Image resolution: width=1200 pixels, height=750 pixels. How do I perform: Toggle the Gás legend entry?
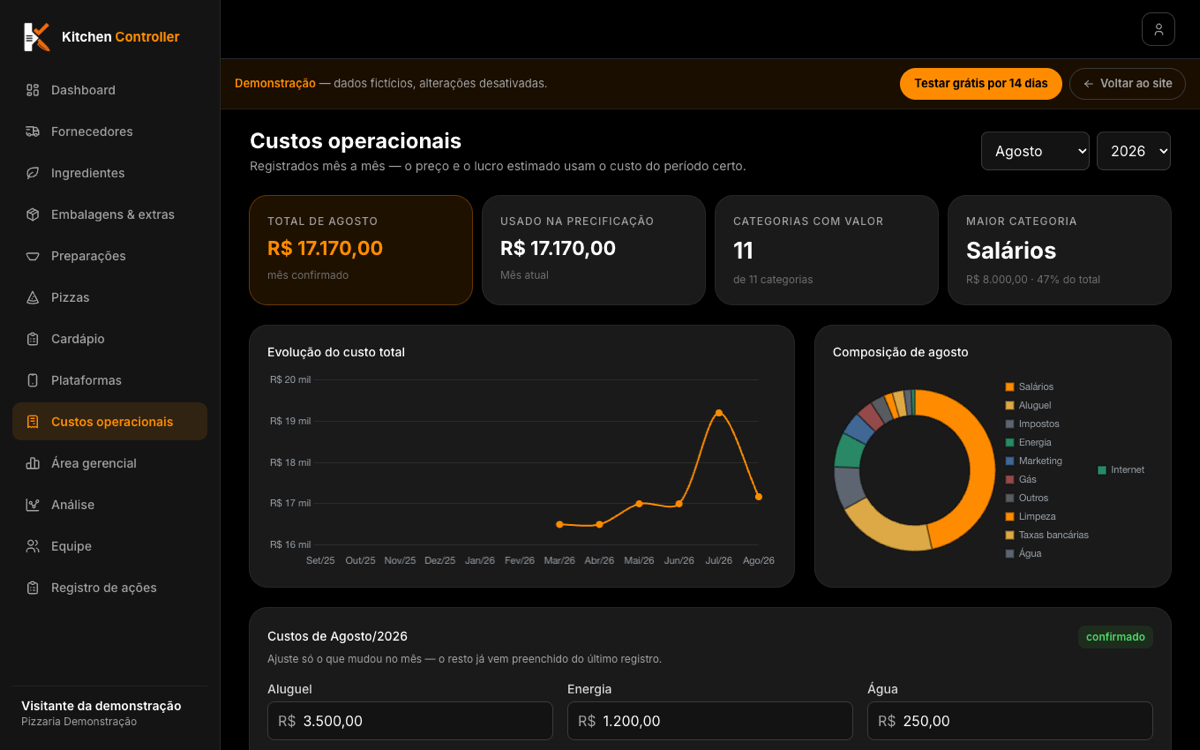pos(1021,479)
